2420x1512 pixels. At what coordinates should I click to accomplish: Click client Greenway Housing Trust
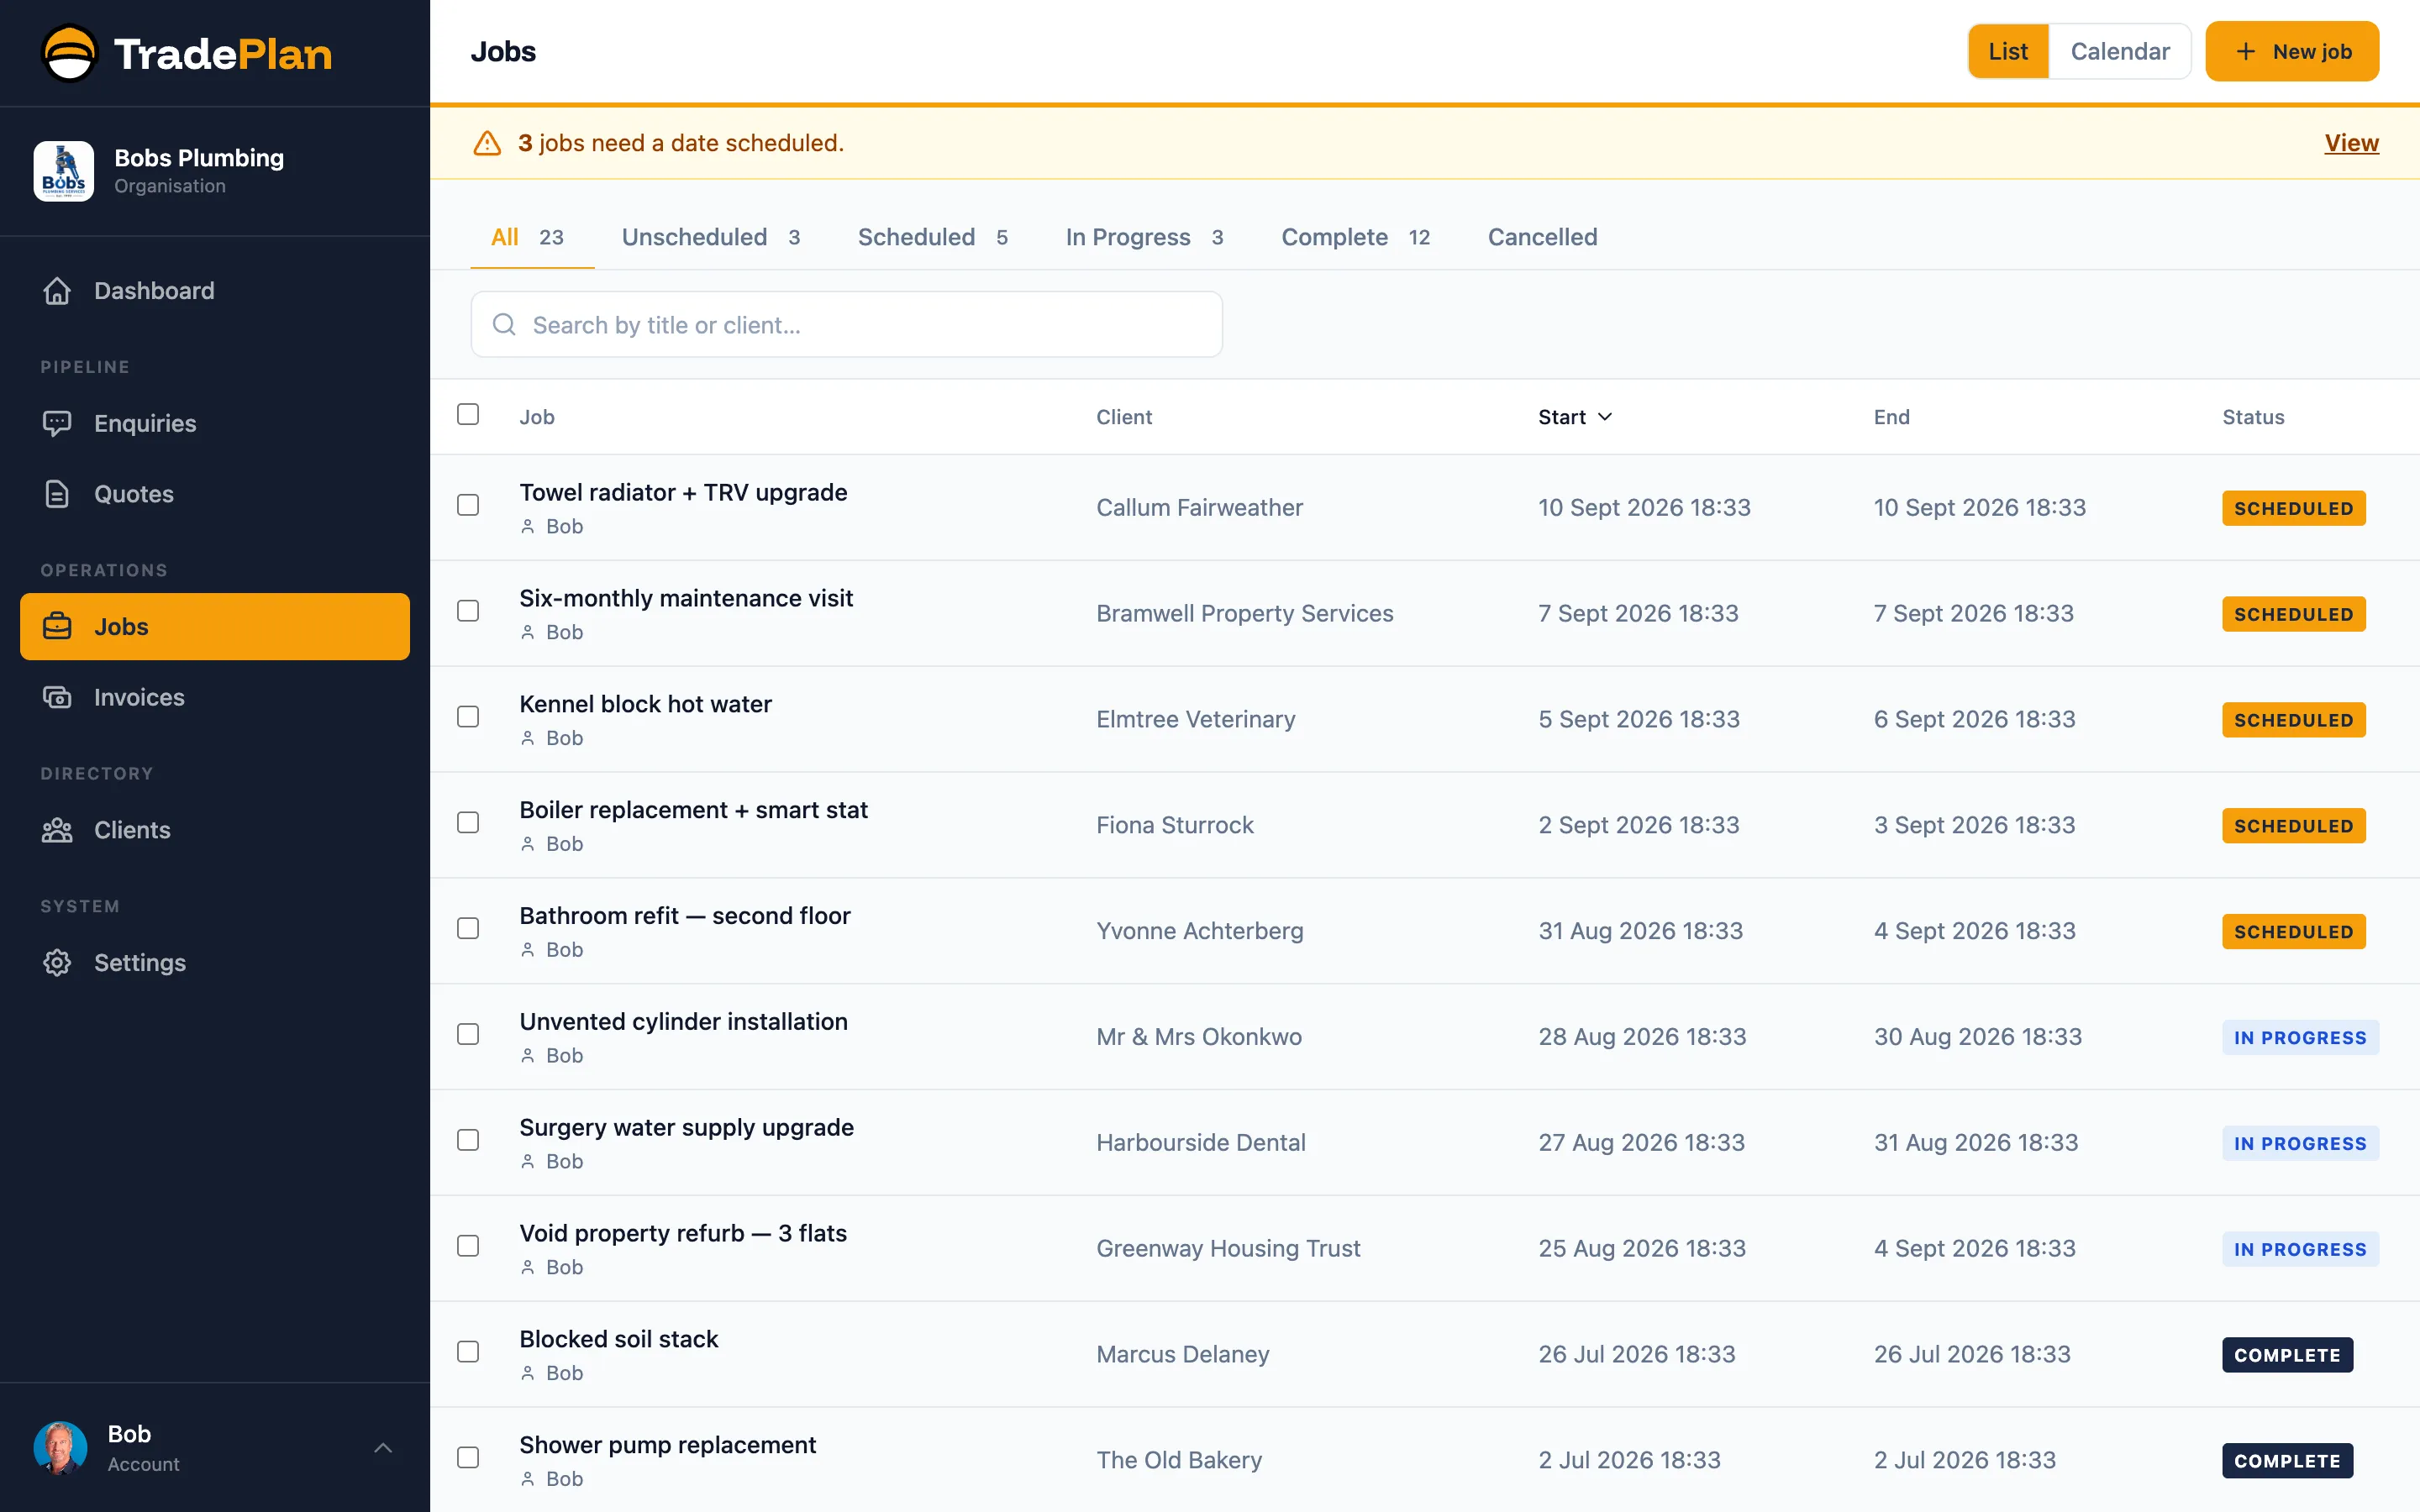coord(1227,1249)
